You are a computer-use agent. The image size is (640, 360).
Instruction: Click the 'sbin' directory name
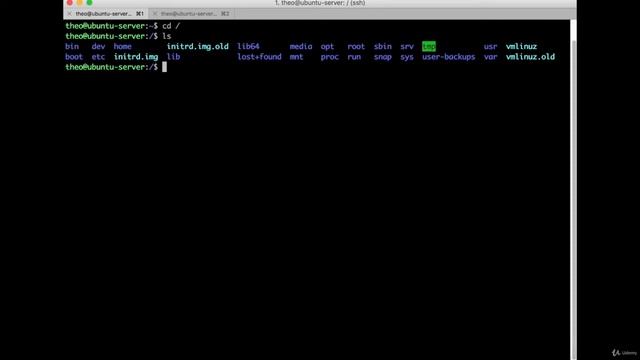click(382, 47)
